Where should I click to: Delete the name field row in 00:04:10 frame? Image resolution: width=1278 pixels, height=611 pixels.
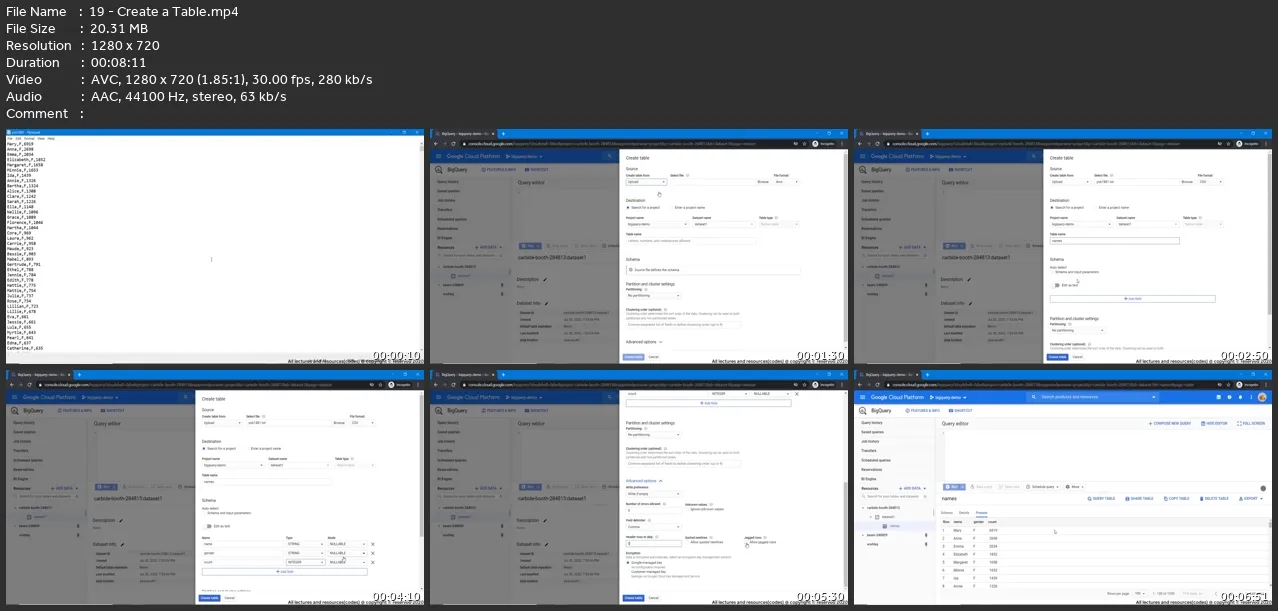point(373,543)
